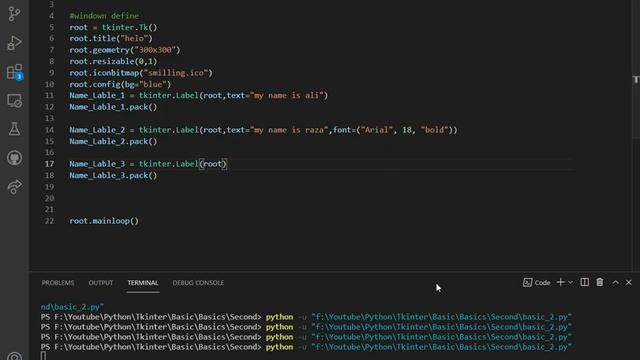The width and height of the screenshot is (640, 360).
Task: Open the Source Control view
Action: [x=14, y=14]
